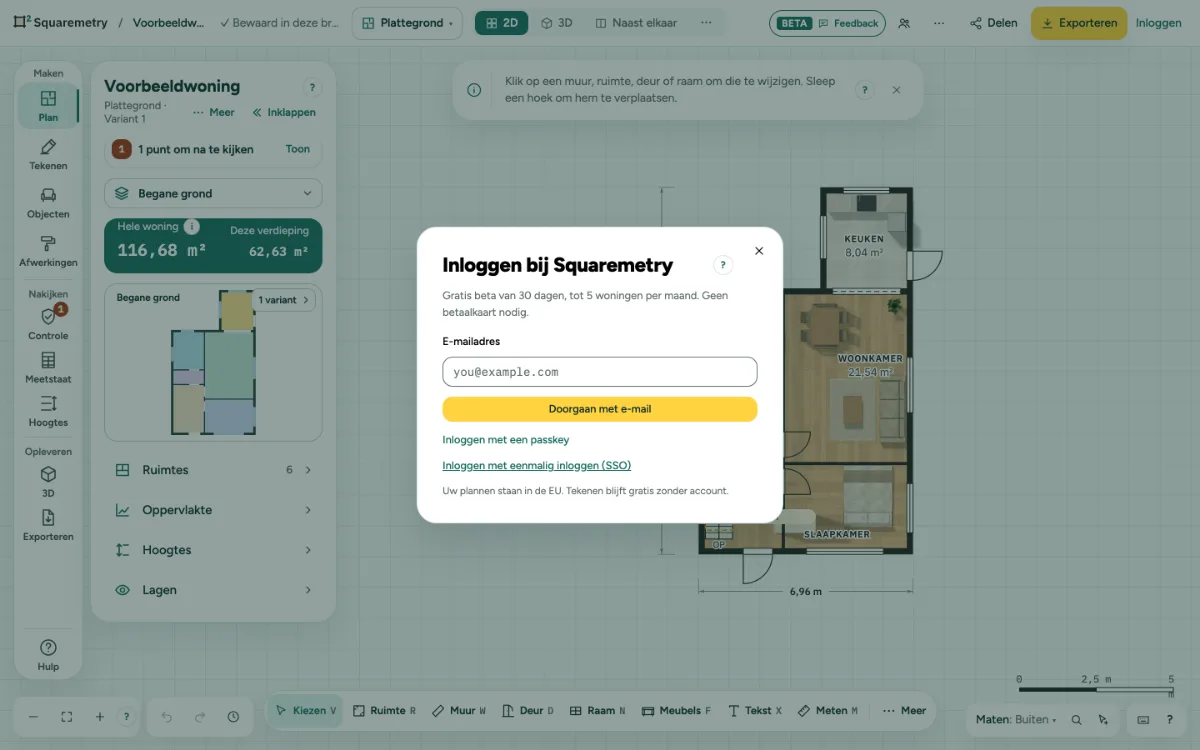Click the info icon beside Hele woning

click(192, 227)
